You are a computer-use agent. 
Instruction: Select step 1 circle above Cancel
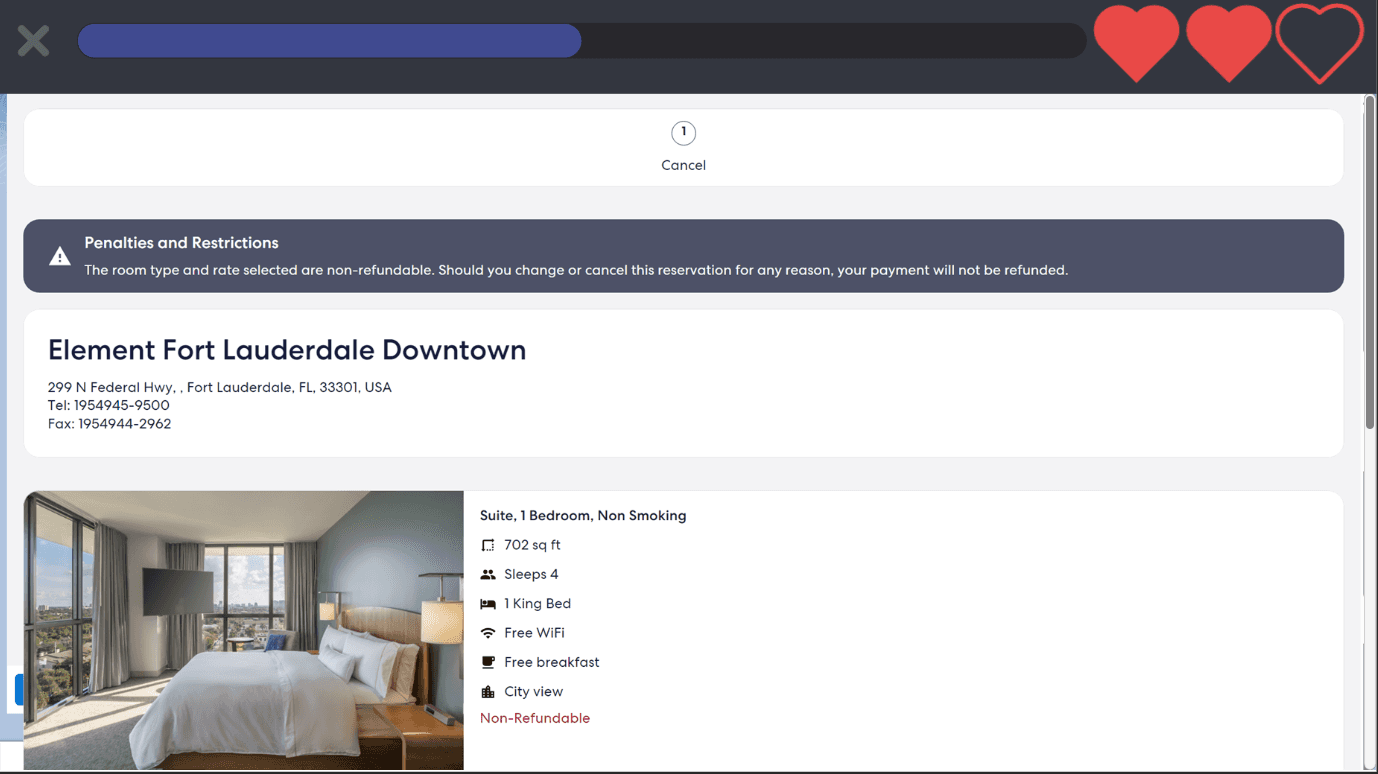(x=684, y=132)
